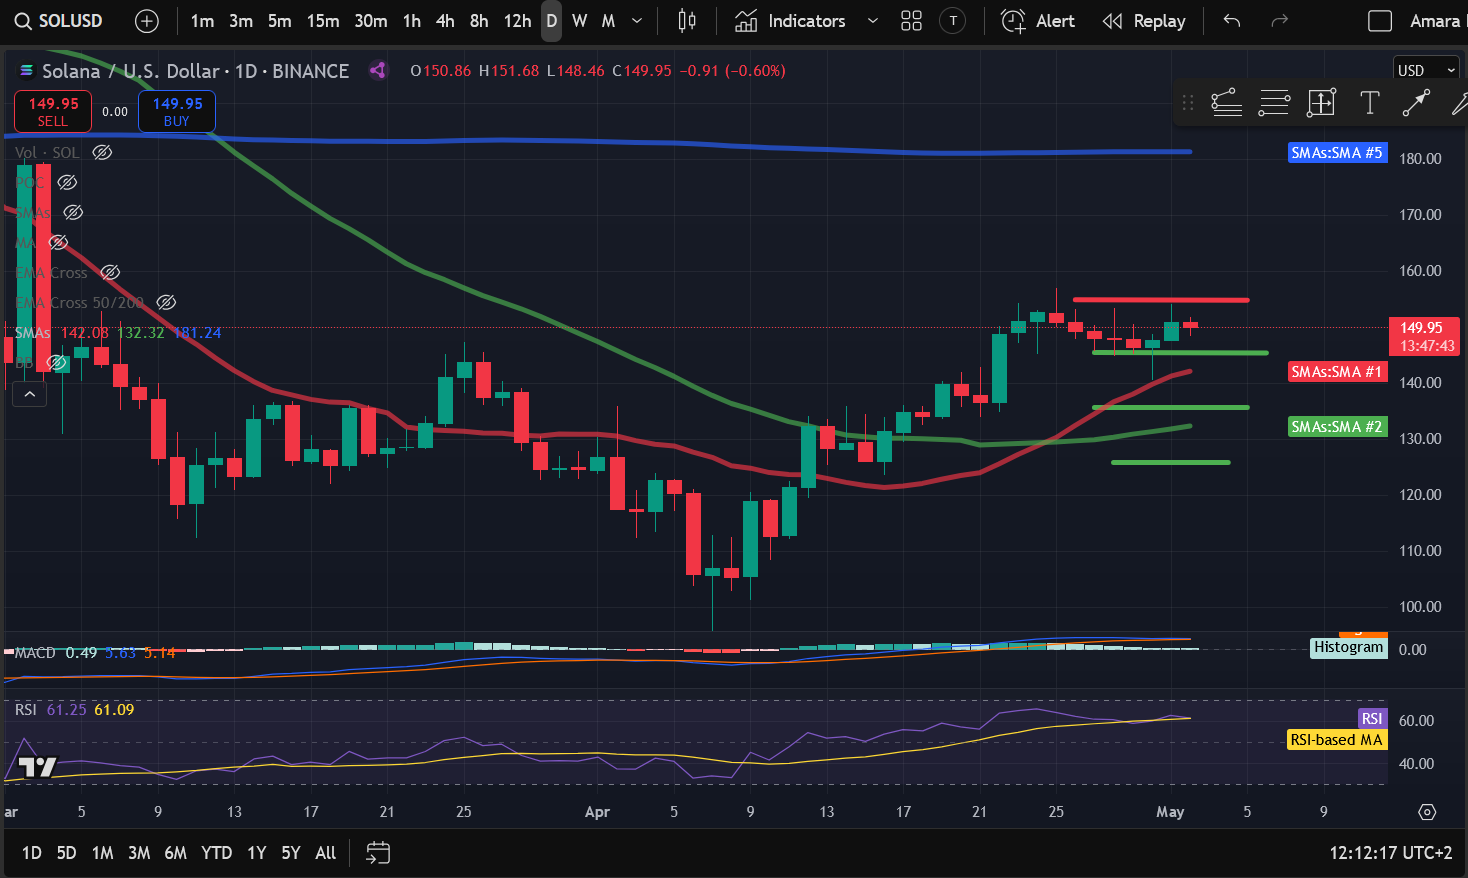Select the YTD date range
The height and width of the screenshot is (878, 1468).
click(x=216, y=853)
